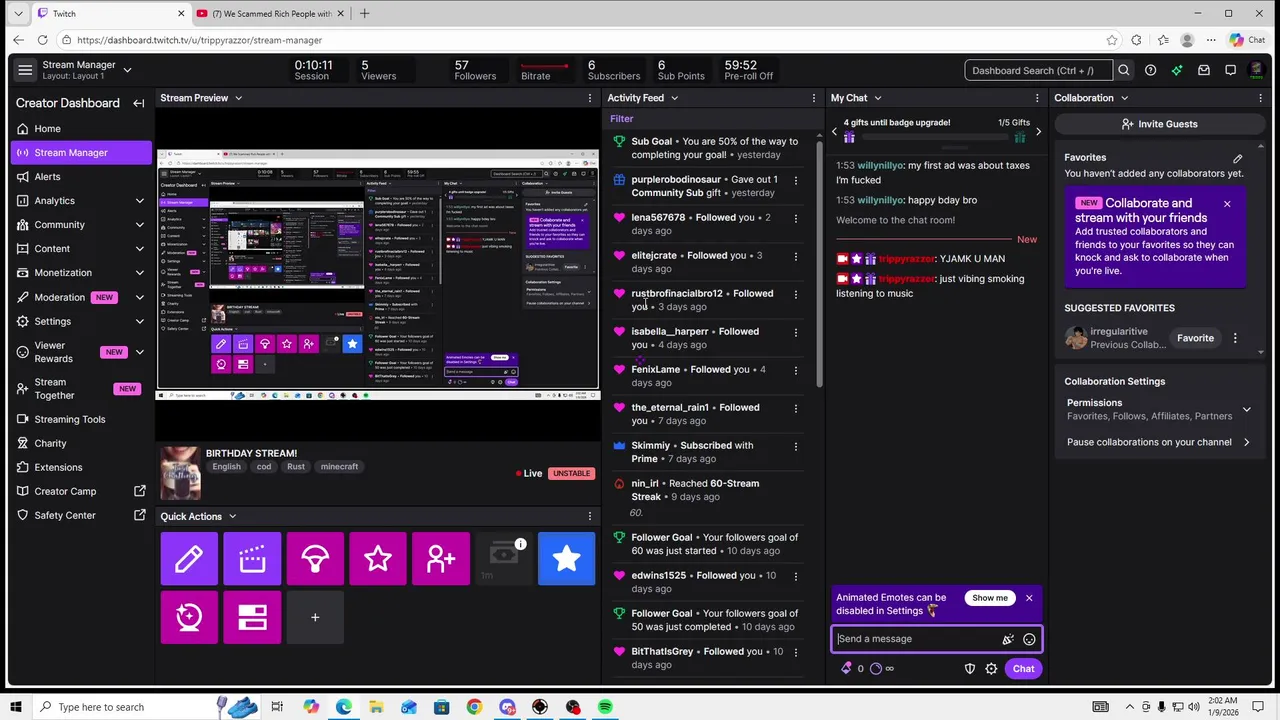
Task: Open the whispers chat bubble icon
Action: pyautogui.click(x=1231, y=70)
